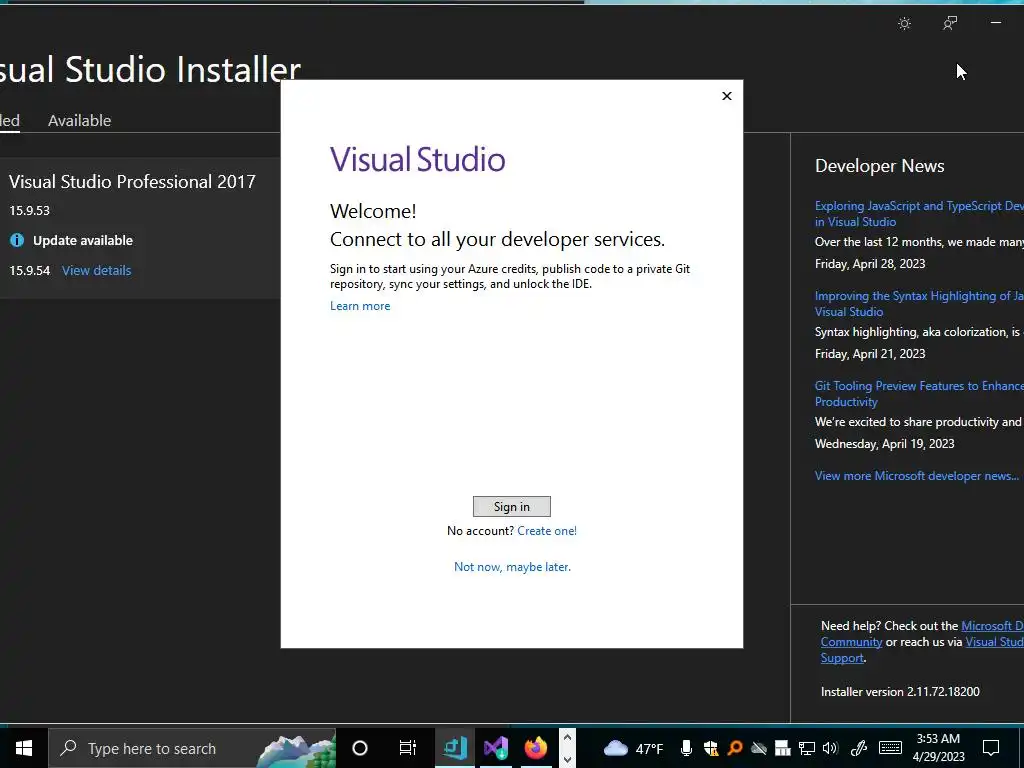Viewport: 1024px width, 768px height.
Task: Click the Visual Studio Professional 2017 product title
Action: click(x=132, y=182)
